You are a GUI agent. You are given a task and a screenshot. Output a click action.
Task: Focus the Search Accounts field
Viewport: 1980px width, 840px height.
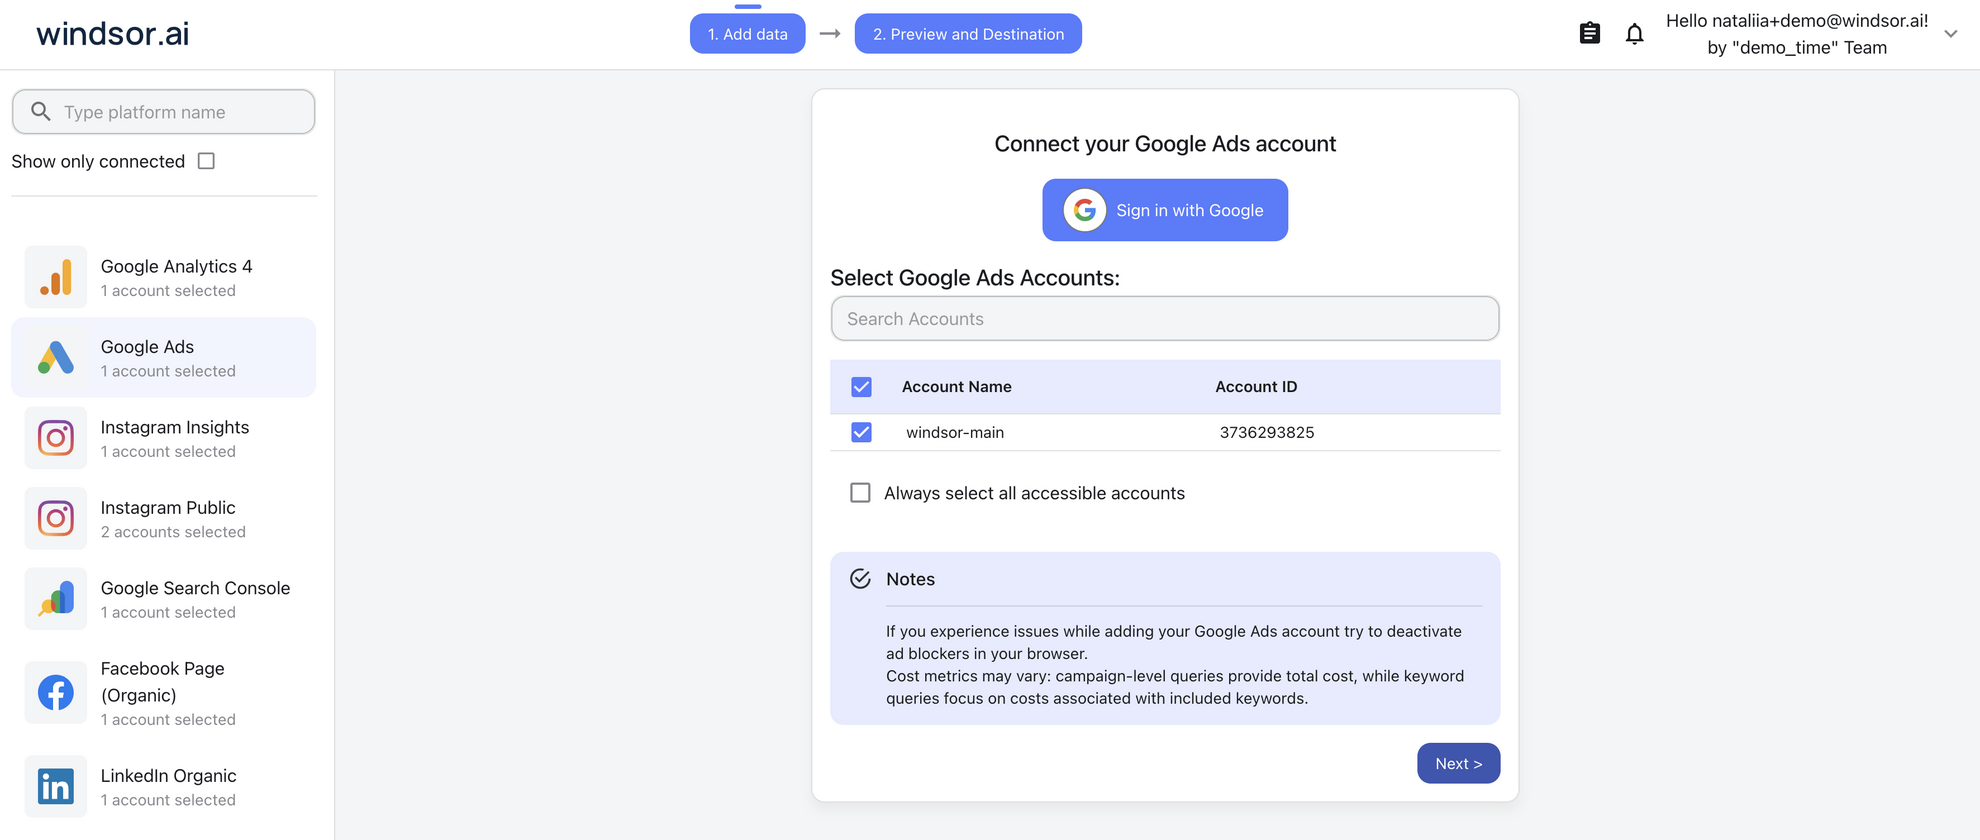pos(1165,318)
